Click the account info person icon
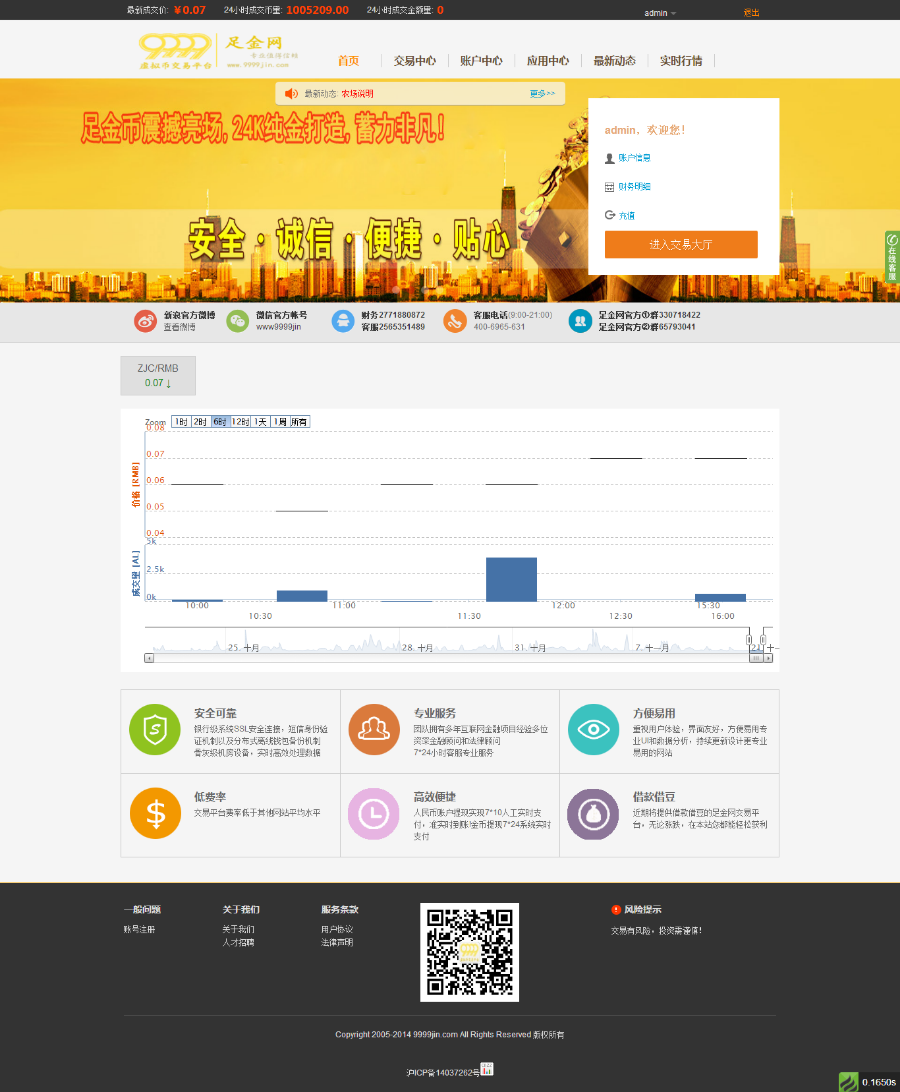 pyautogui.click(x=610, y=158)
